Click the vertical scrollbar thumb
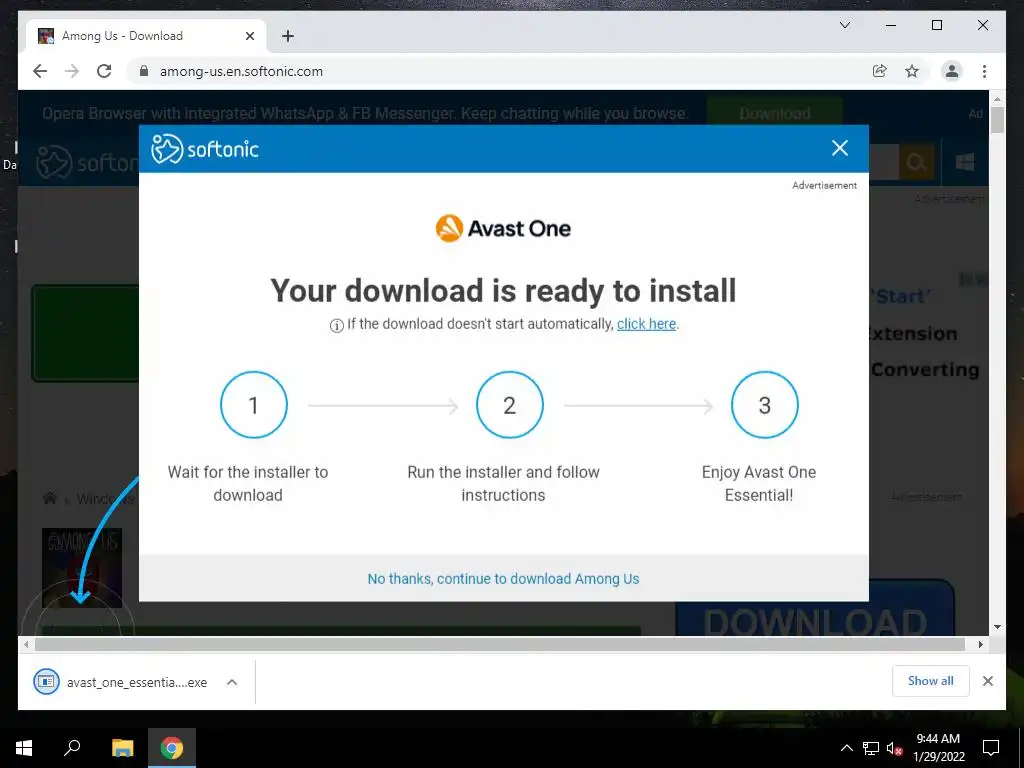This screenshot has height=768, width=1024. (997, 120)
